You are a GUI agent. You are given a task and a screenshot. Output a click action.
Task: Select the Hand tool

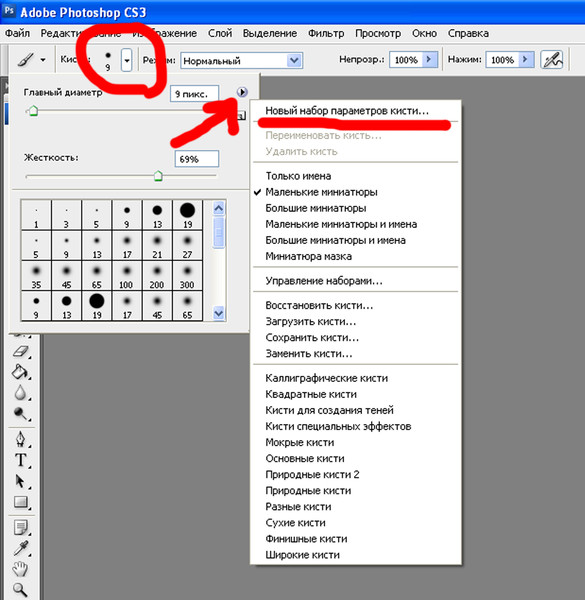(20, 569)
